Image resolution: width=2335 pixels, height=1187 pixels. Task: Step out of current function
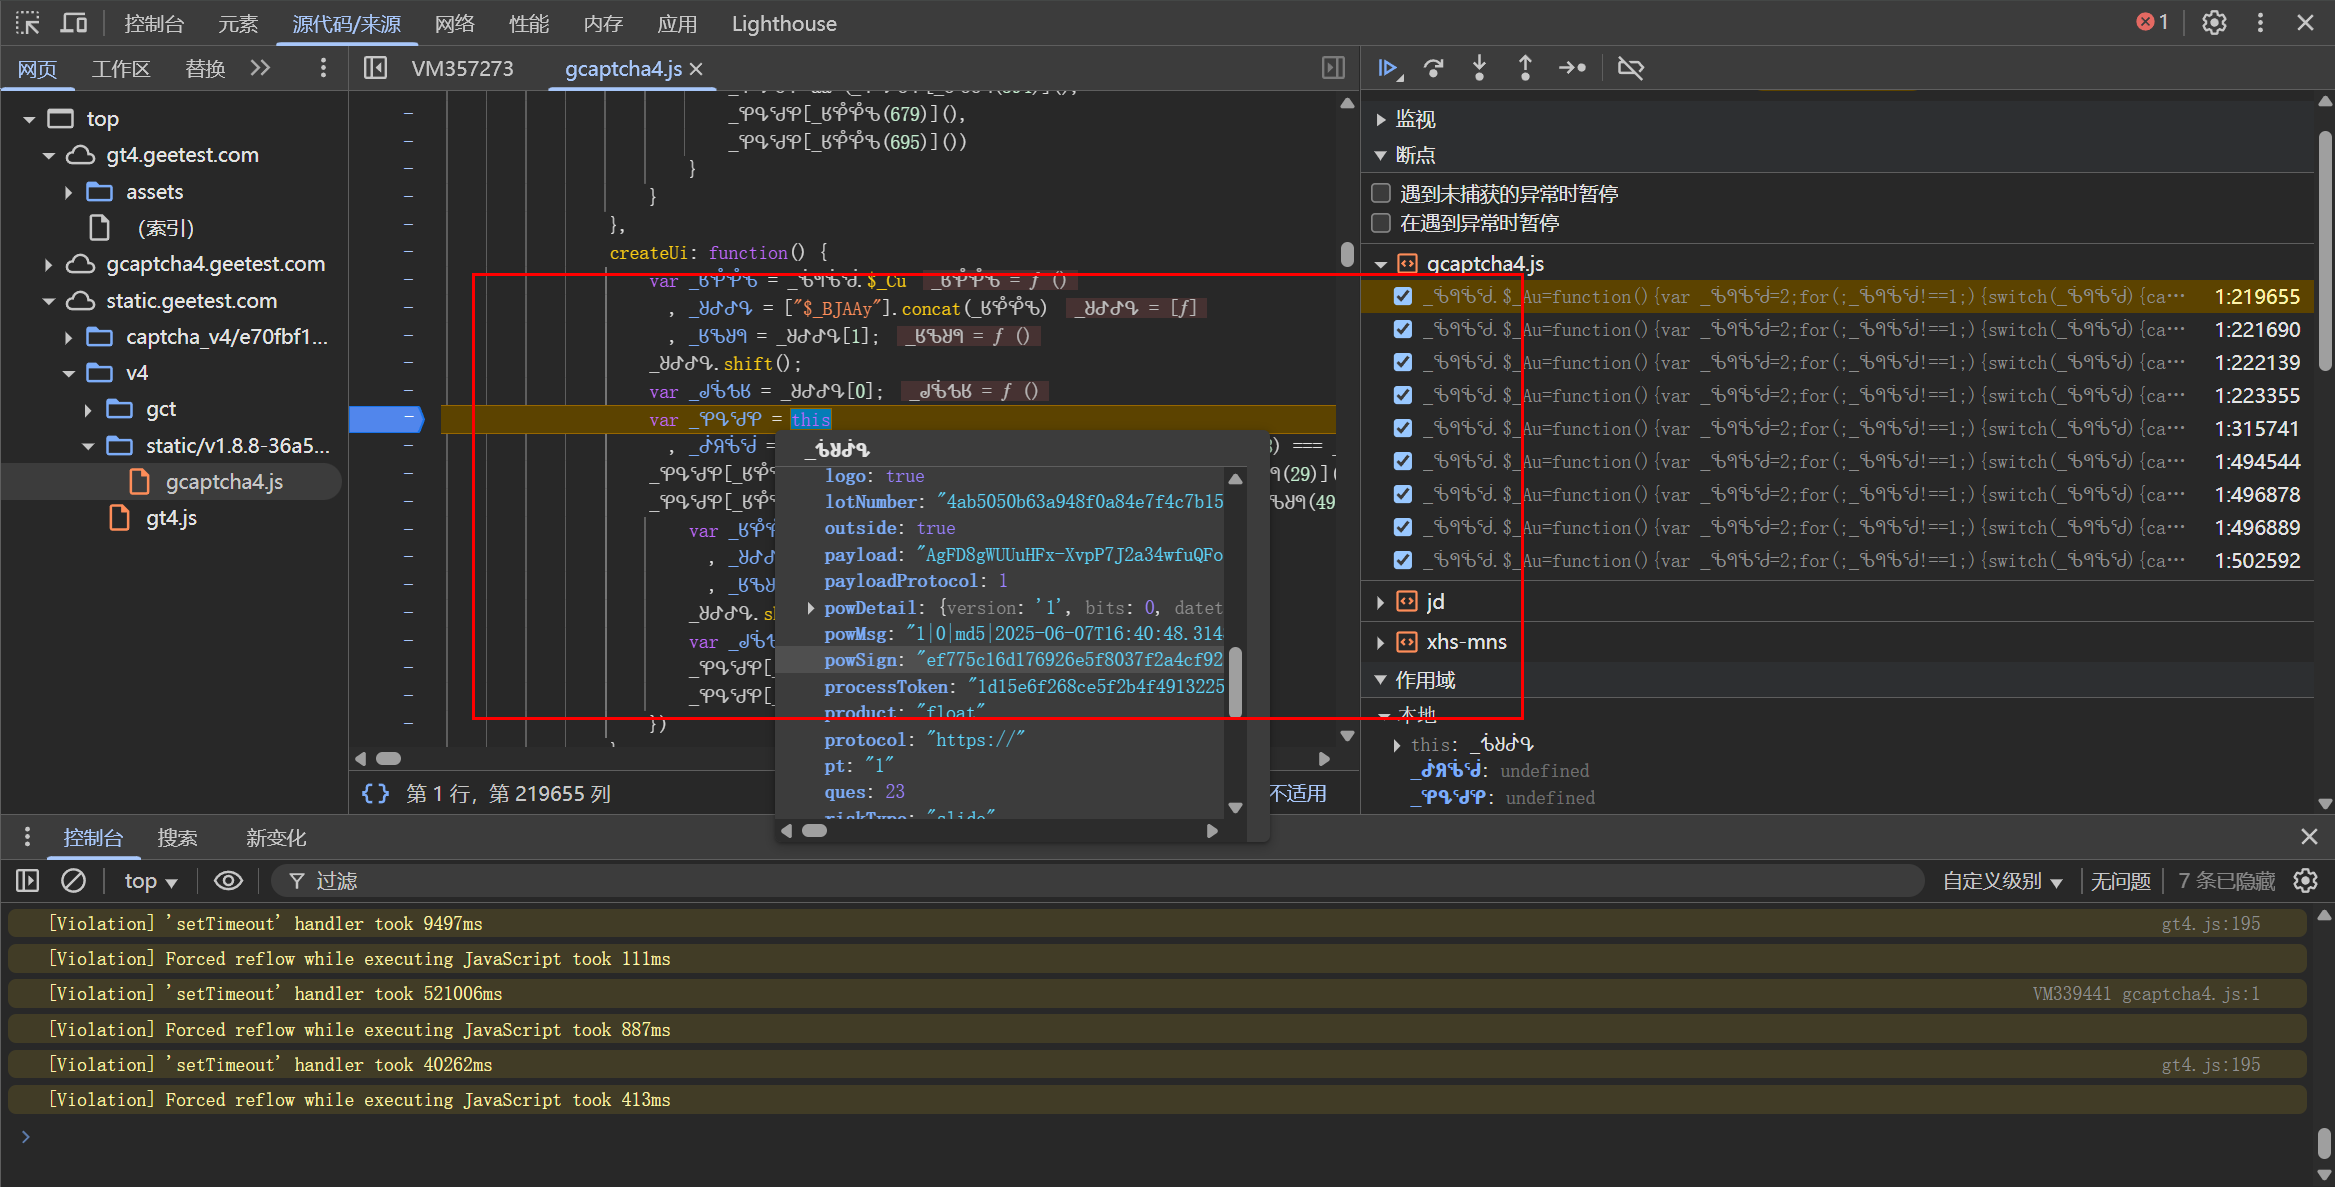point(1525,68)
